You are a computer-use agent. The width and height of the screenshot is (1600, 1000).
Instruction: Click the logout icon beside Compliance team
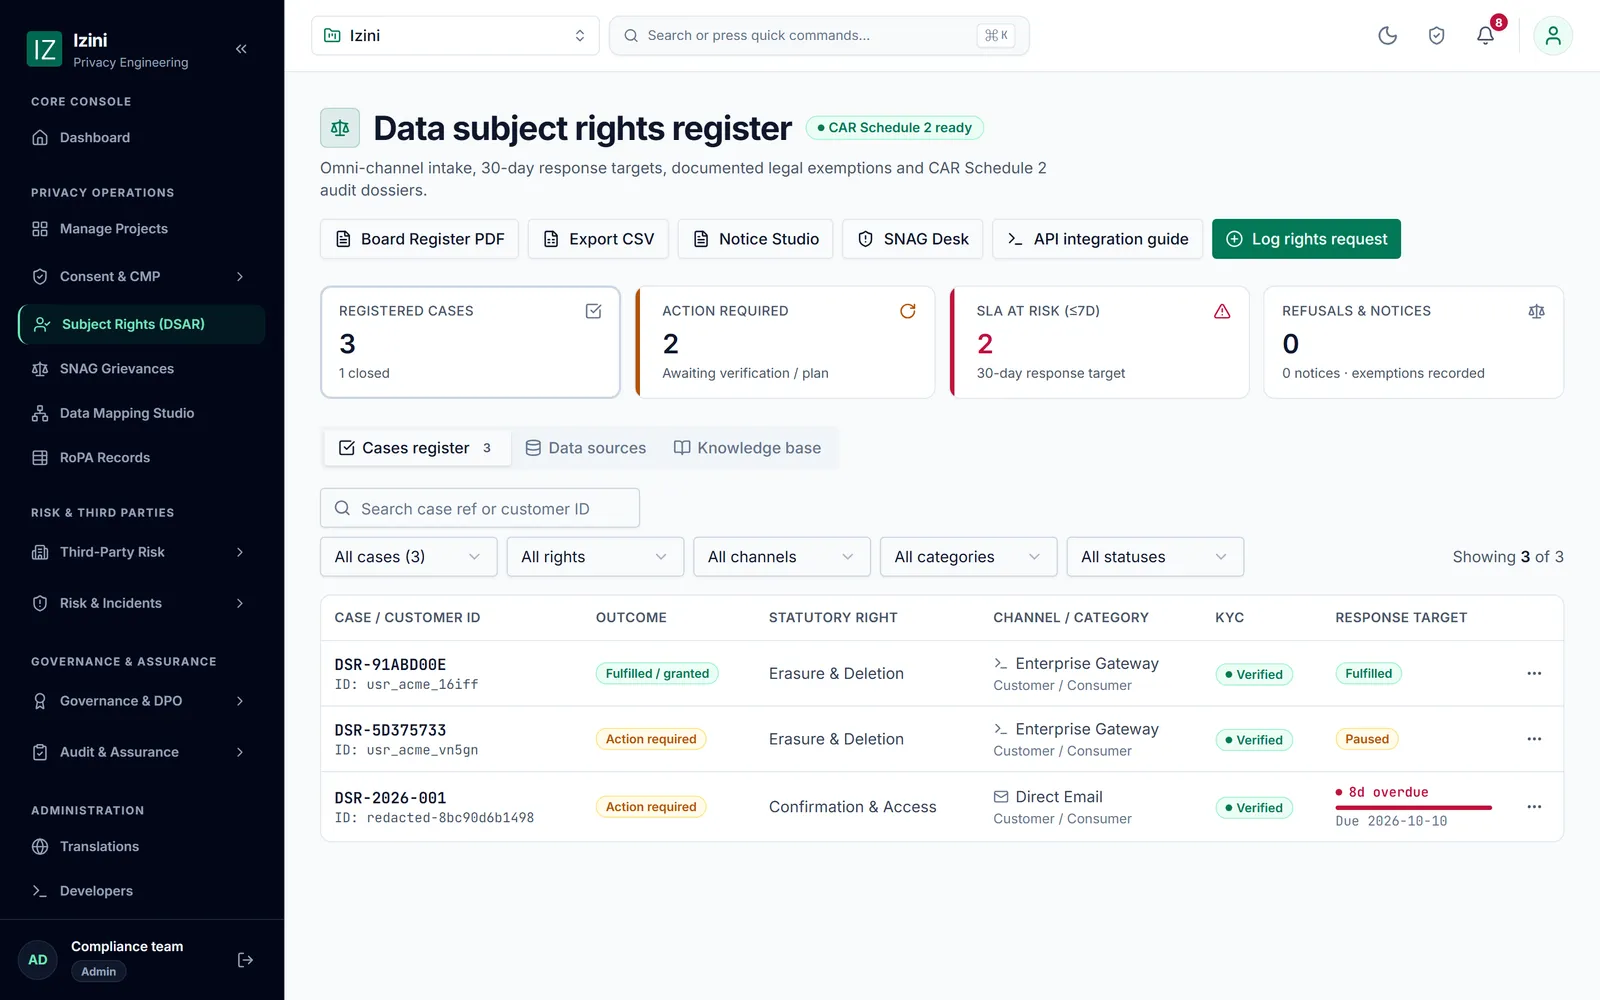(x=245, y=960)
